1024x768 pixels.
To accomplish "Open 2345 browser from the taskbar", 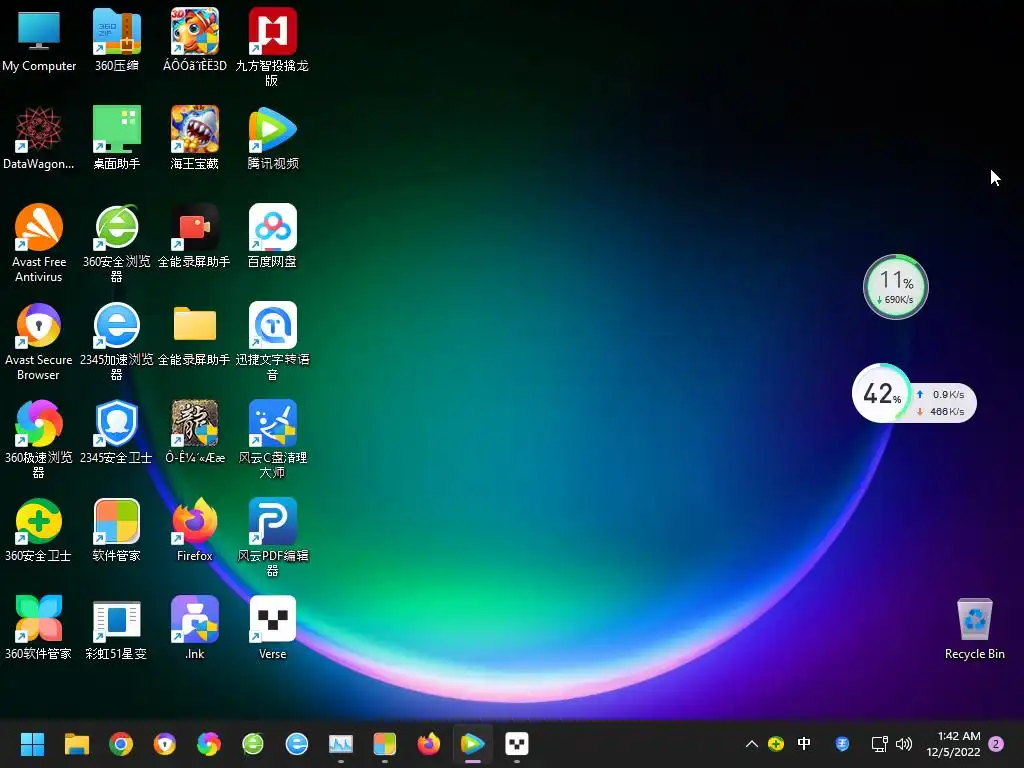I will [x=296, y=744].
